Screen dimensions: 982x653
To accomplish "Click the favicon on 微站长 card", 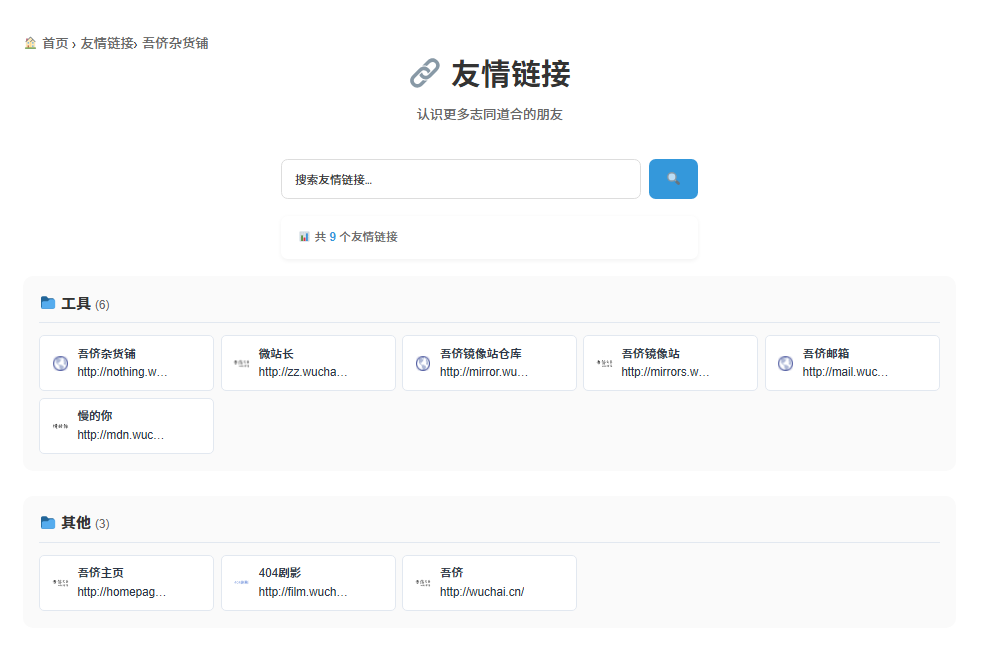I will point(241,363).
